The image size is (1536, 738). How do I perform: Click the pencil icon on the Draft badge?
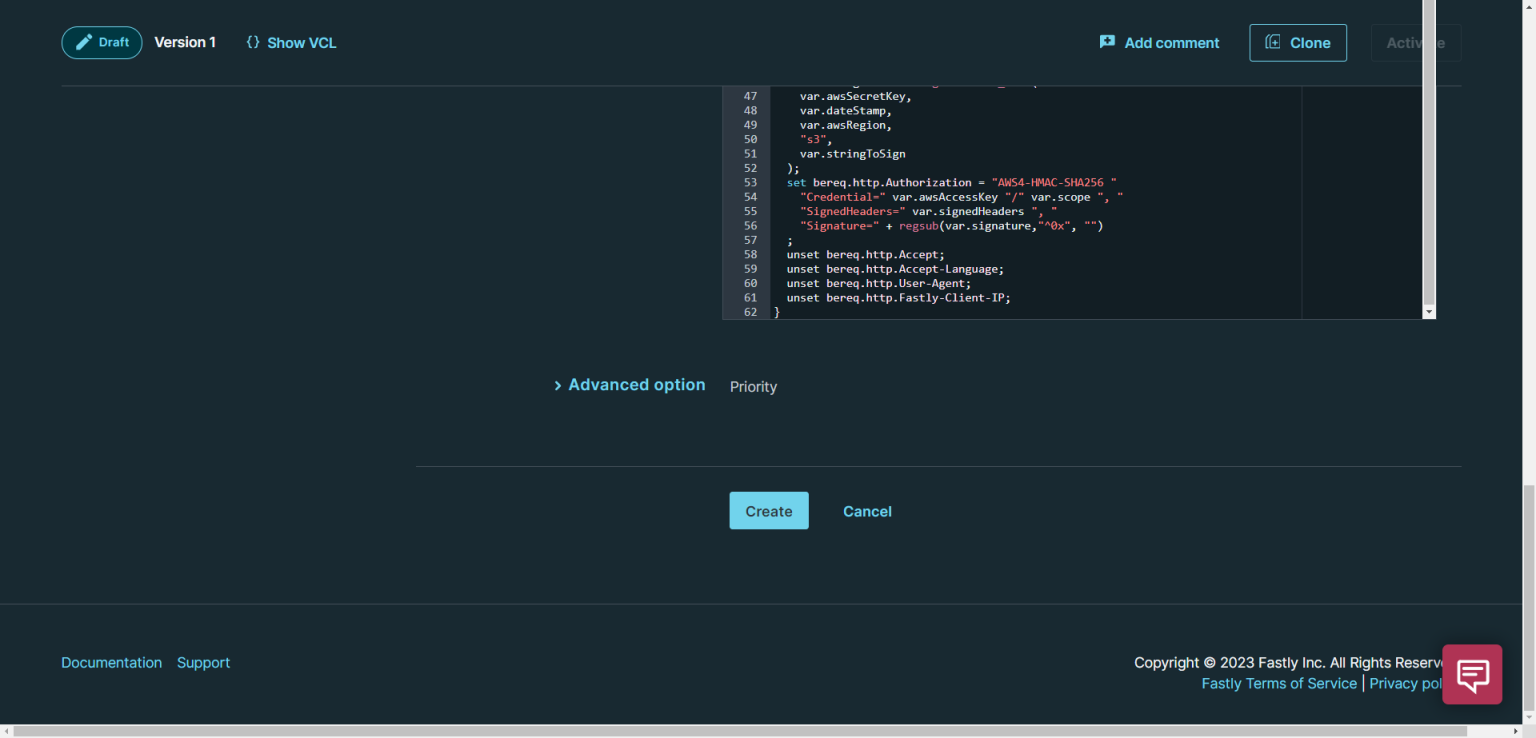(x=84, y=42)
